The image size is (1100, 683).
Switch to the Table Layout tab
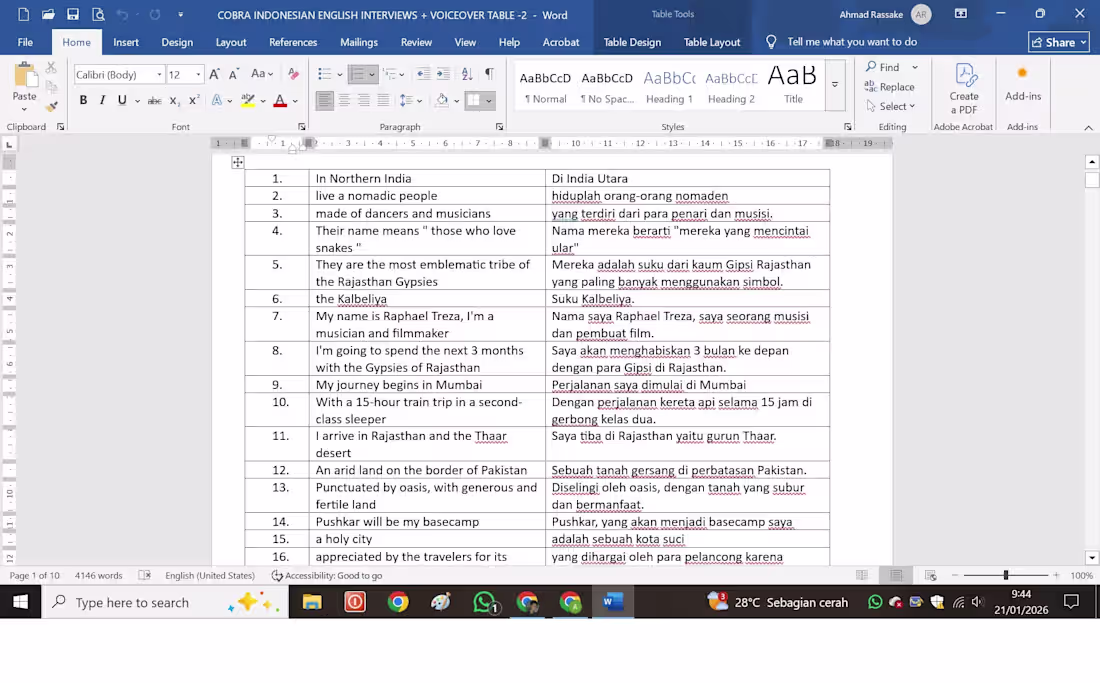tap(712, 42)
